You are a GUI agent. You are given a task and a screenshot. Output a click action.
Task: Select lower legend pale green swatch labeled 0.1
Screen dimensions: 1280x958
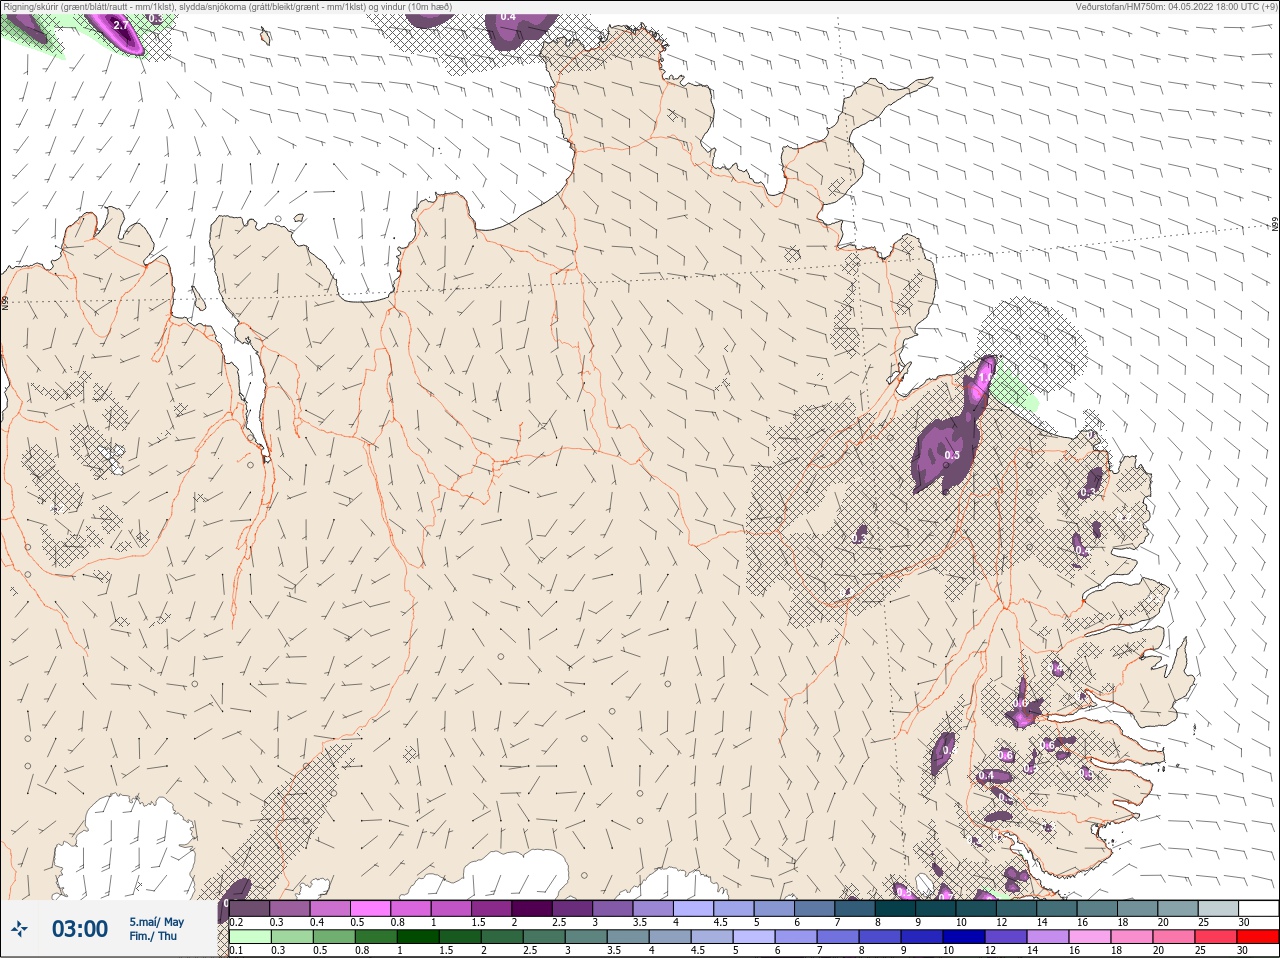[x=250, y=937]
